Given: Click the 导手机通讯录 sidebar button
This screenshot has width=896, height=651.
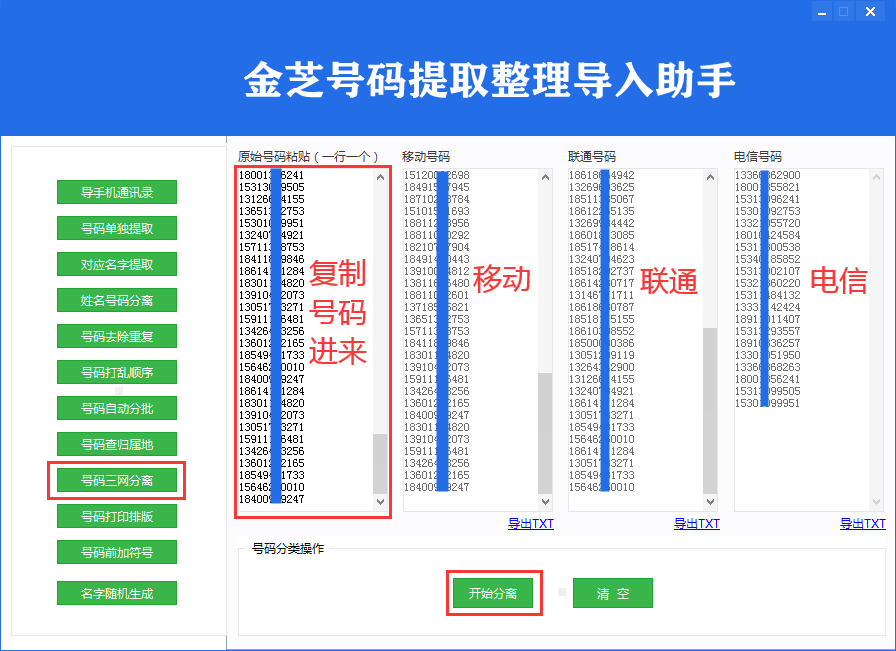Looking at the screenshot, I should click(117, 192).
